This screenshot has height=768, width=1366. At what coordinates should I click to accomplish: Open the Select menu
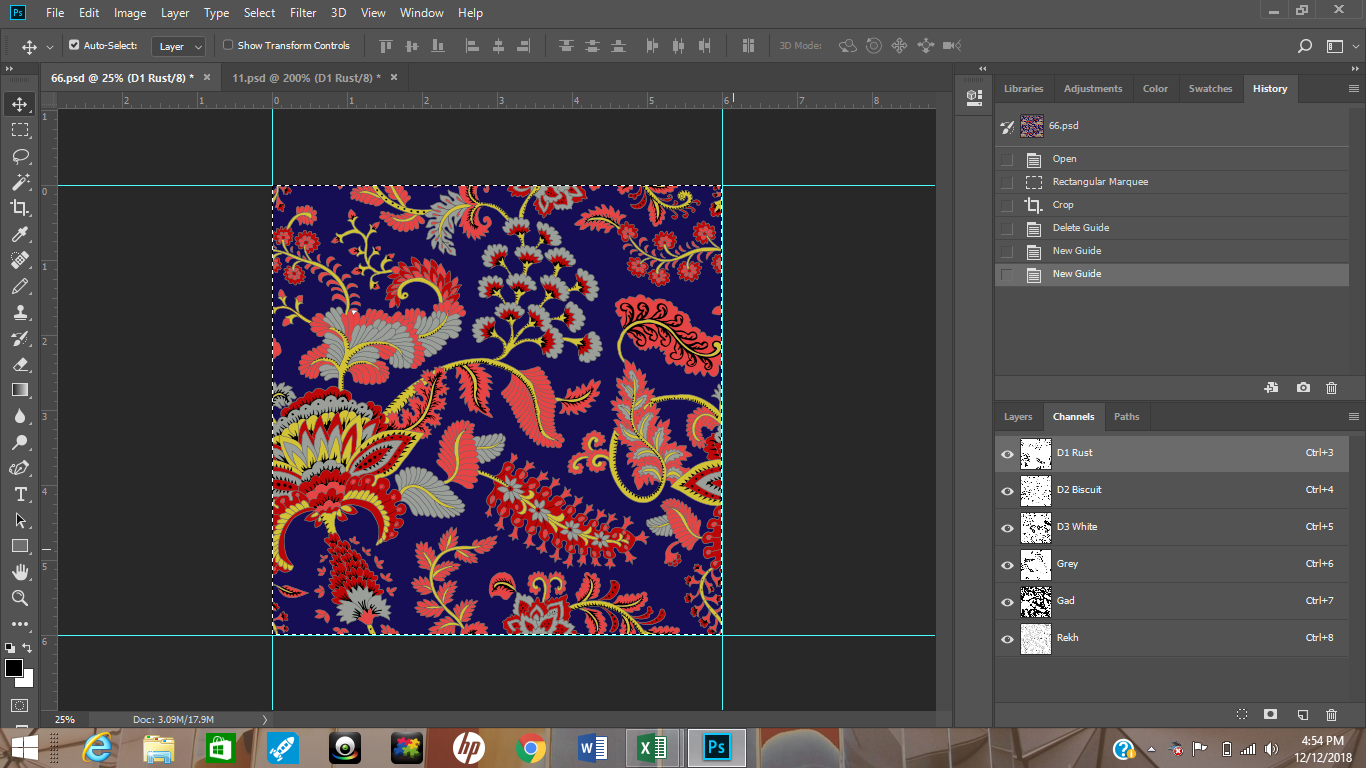point(259,13)
